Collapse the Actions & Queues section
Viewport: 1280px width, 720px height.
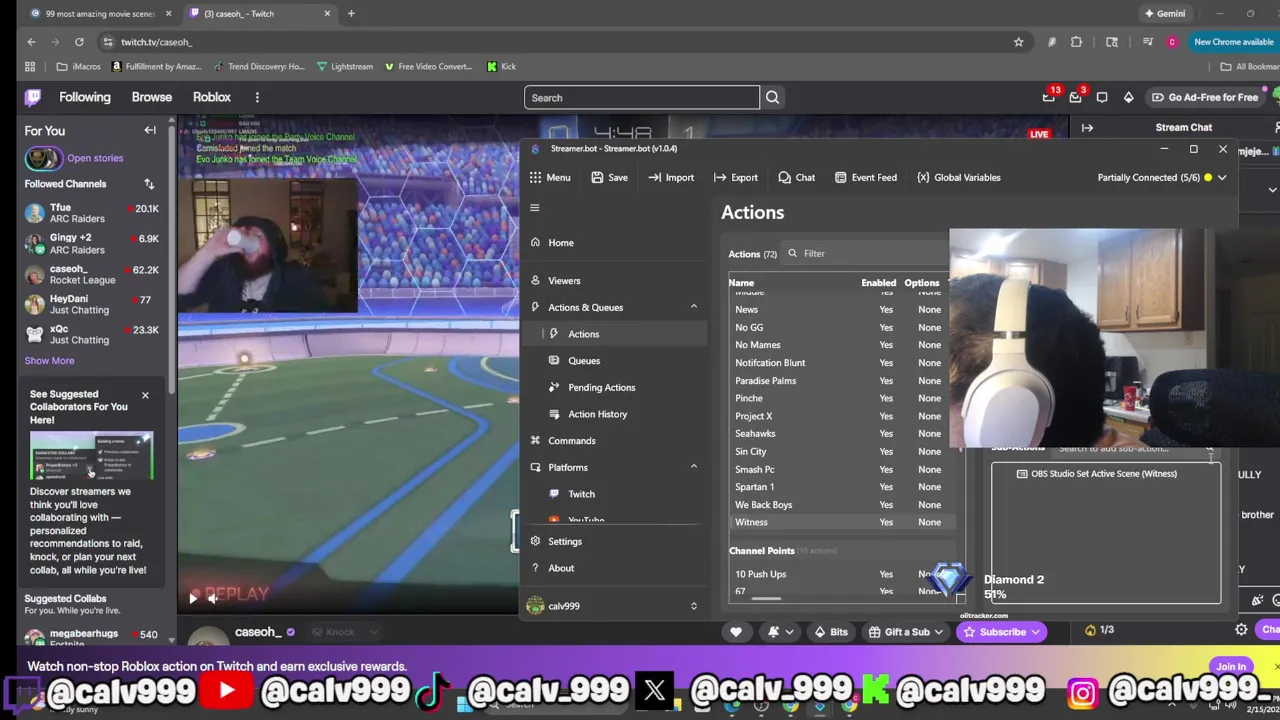pyautogui.click(x=693, y=307)
